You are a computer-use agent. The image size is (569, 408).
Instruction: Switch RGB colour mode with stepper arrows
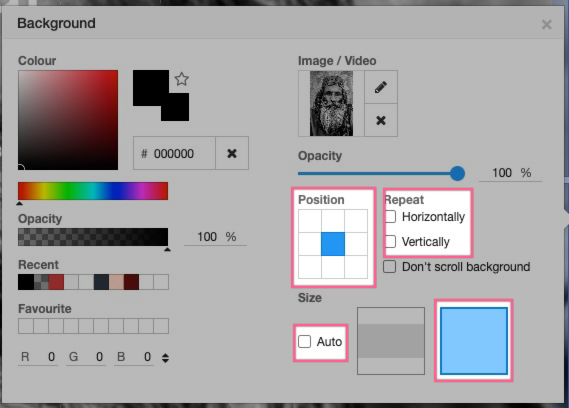tap(165, 358)
